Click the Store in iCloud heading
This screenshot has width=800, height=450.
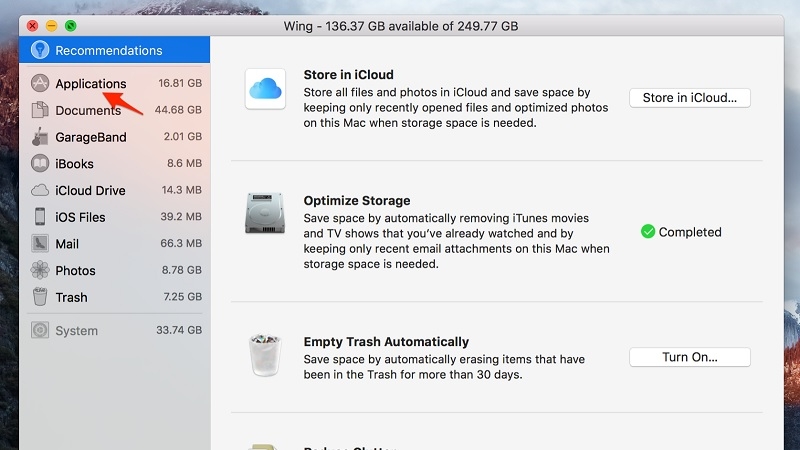coord(348,74)
